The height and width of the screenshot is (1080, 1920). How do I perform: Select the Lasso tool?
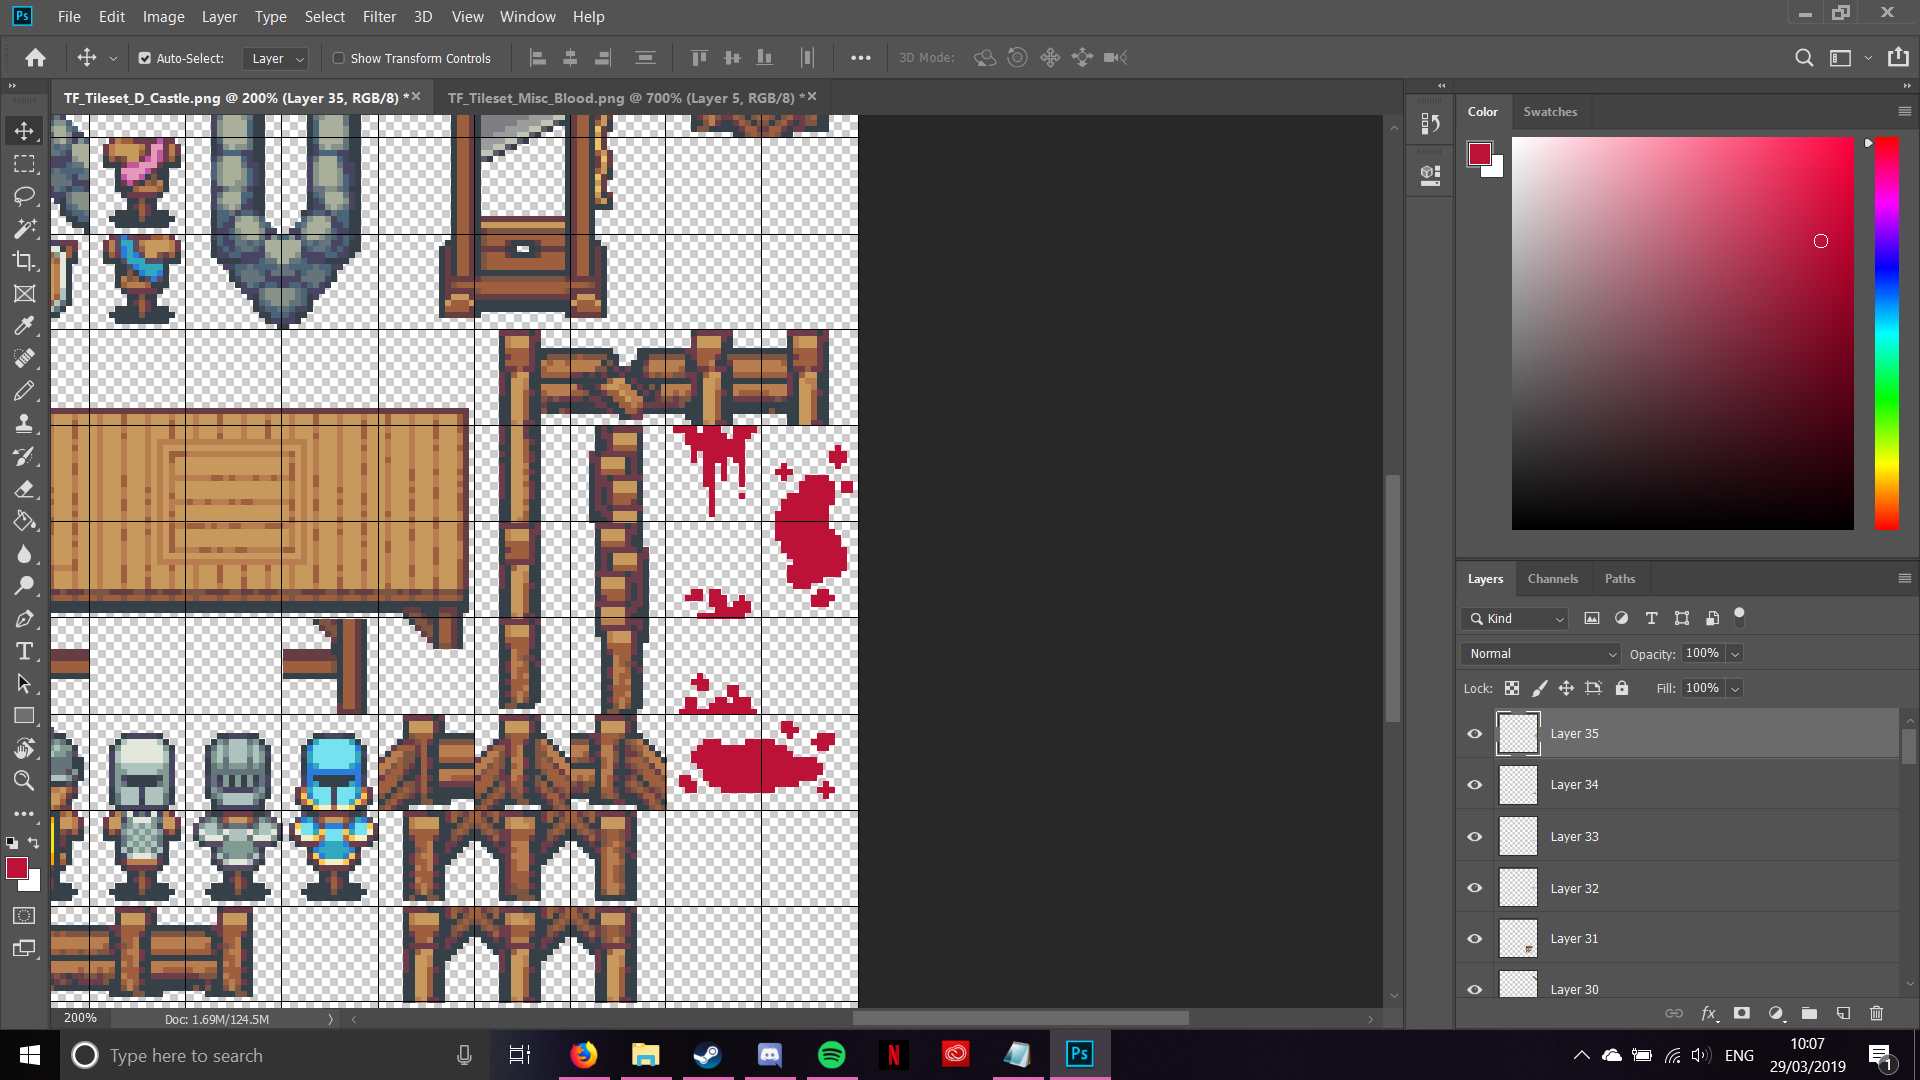[24, 196]
